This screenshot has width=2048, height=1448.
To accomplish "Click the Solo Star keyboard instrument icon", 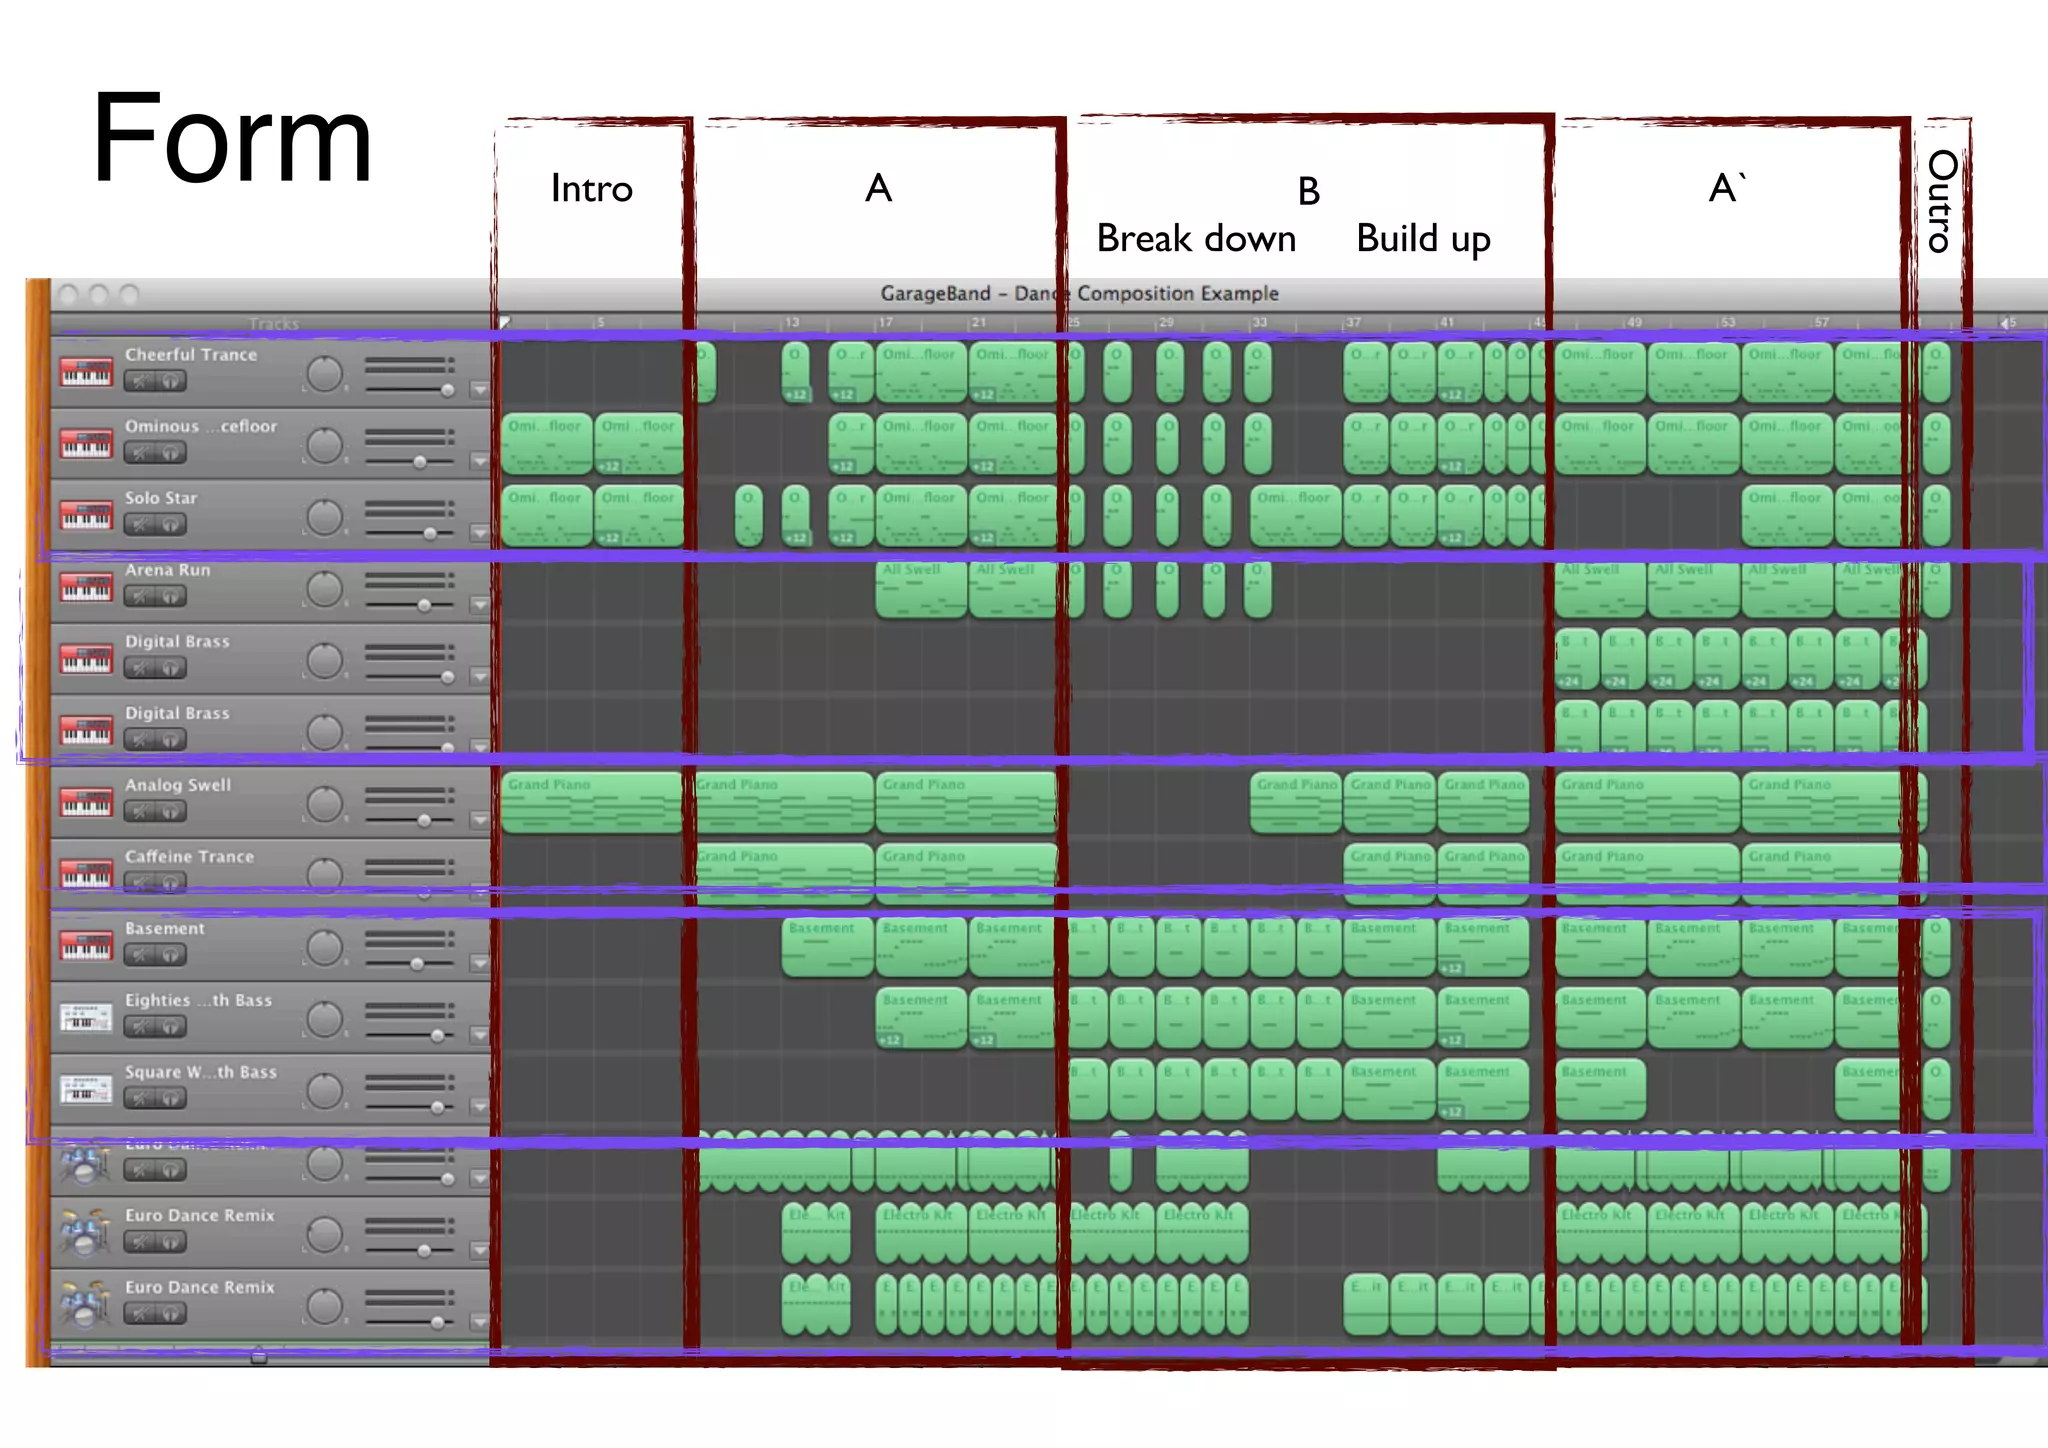I will [x=86, y=514].
